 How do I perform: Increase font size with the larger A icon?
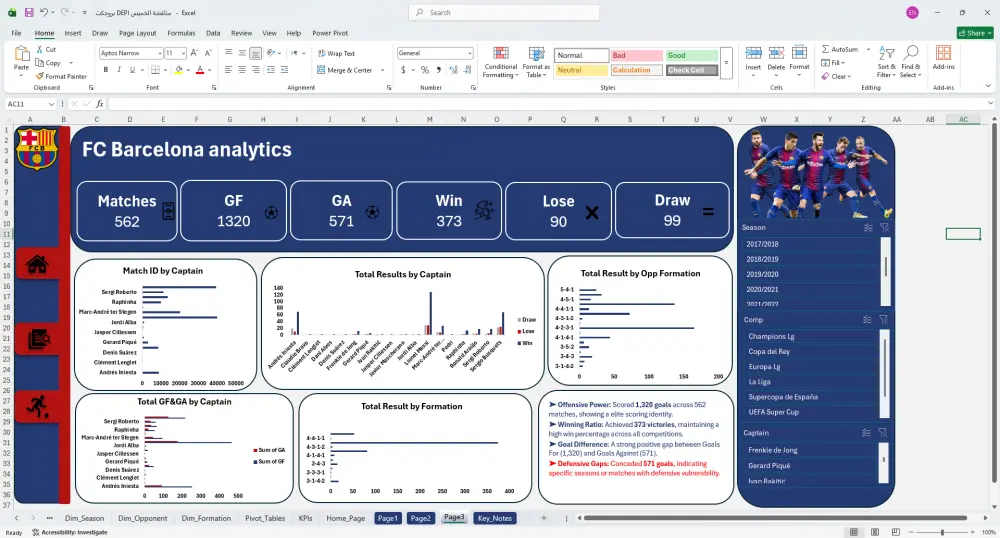click(x=194, y=53)
